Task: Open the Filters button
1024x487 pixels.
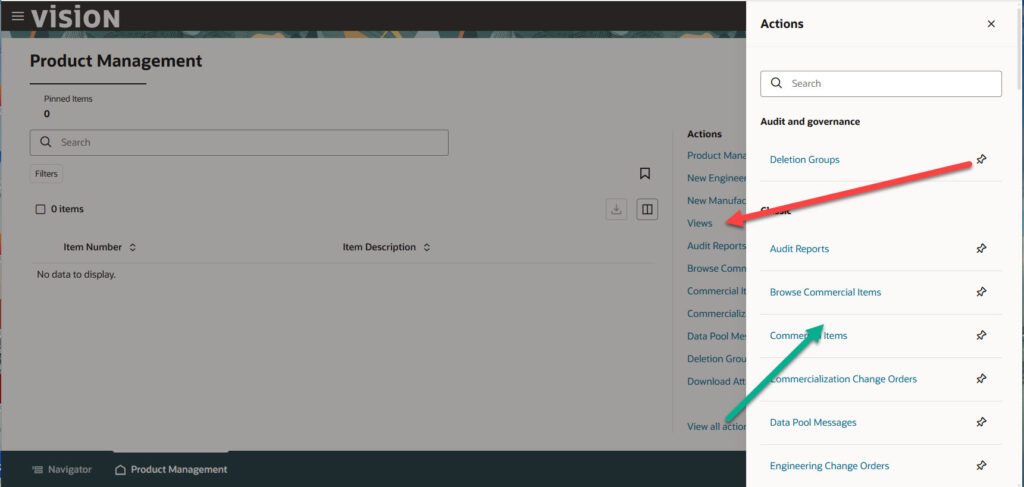Action: coord(46,174)
